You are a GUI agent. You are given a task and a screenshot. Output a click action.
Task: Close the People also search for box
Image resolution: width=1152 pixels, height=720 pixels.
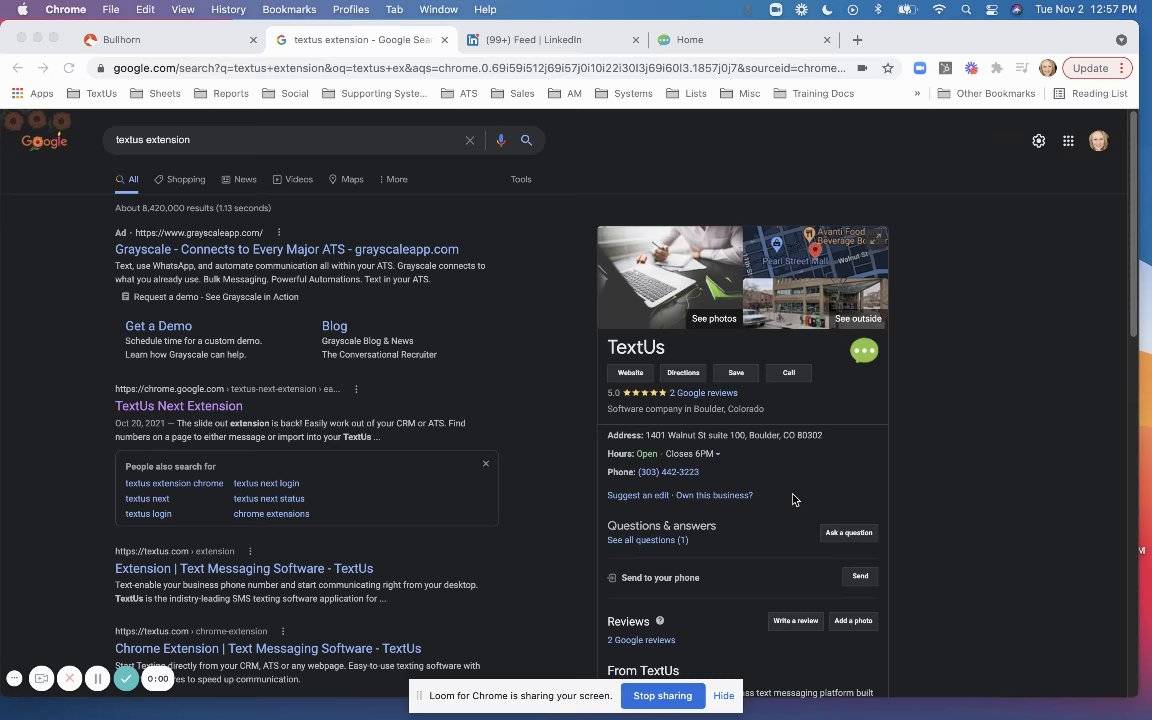486,464
